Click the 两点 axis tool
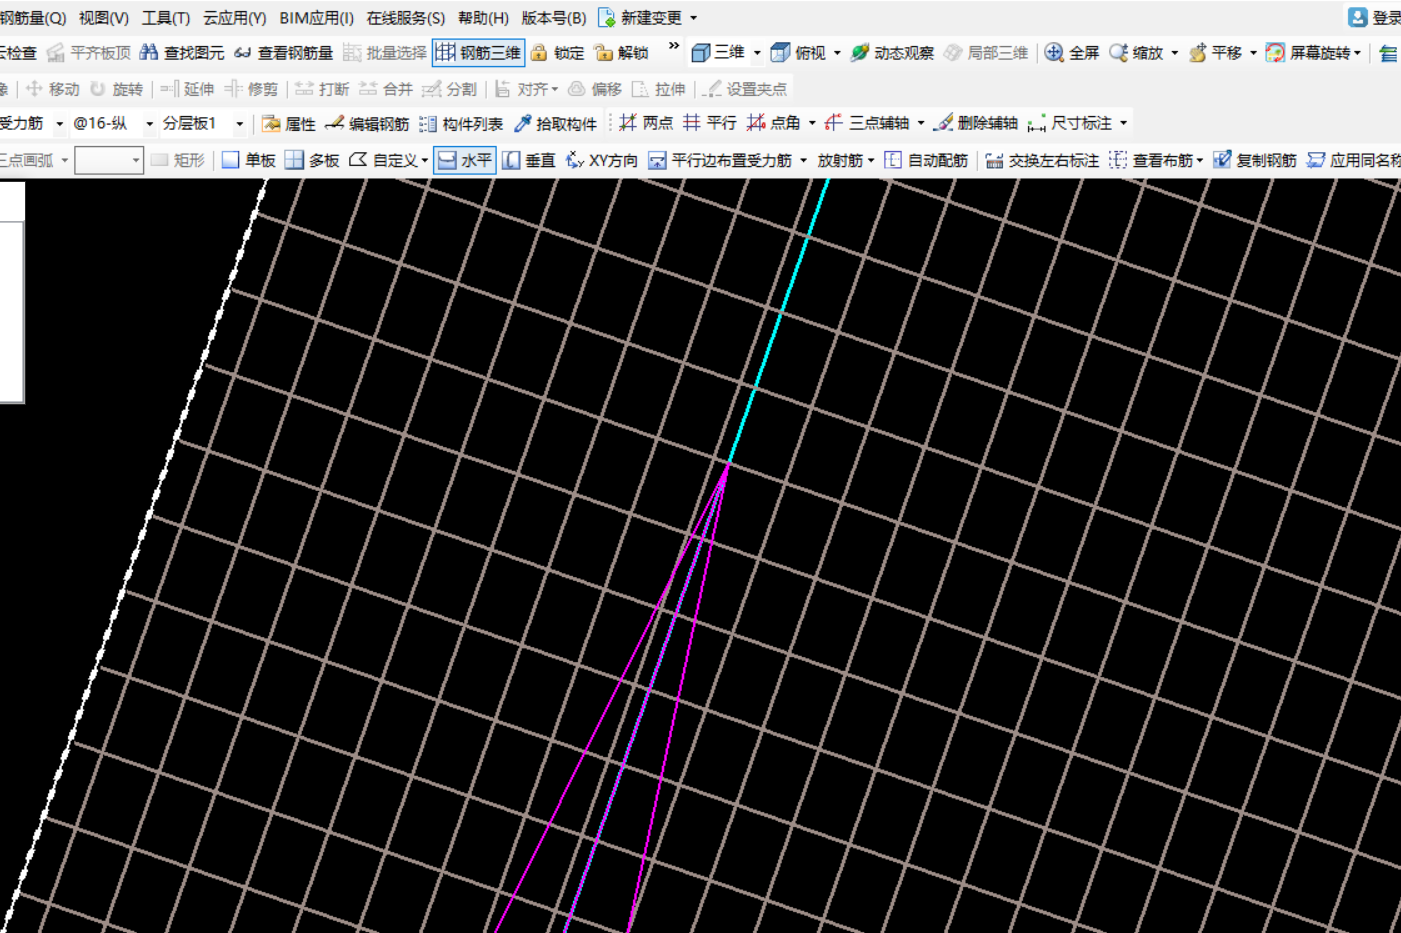 (x=646, y=123)
